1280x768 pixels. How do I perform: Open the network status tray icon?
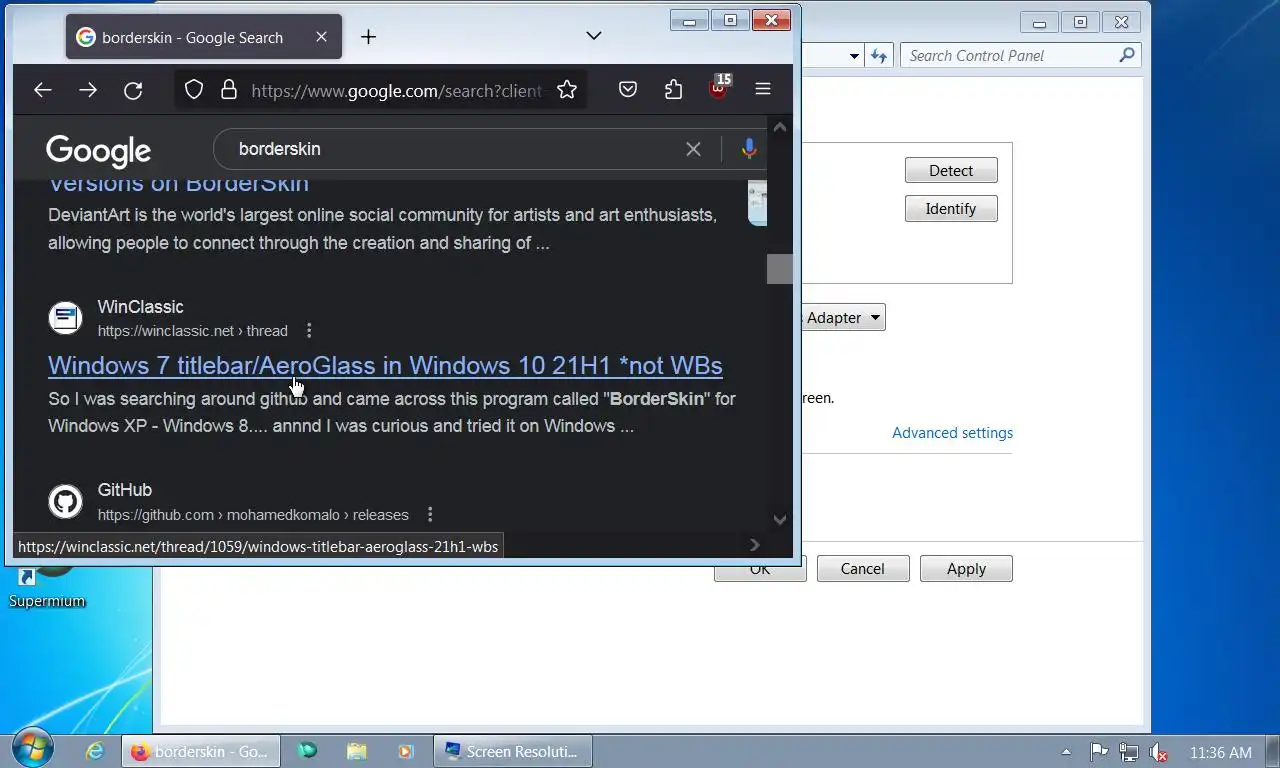pos(1128,752)
